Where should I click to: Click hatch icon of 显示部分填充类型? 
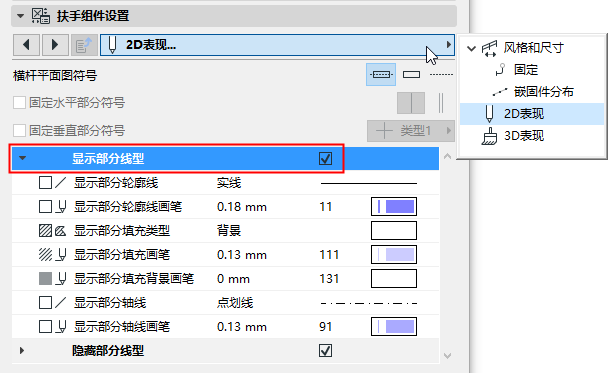pos(45,231)
